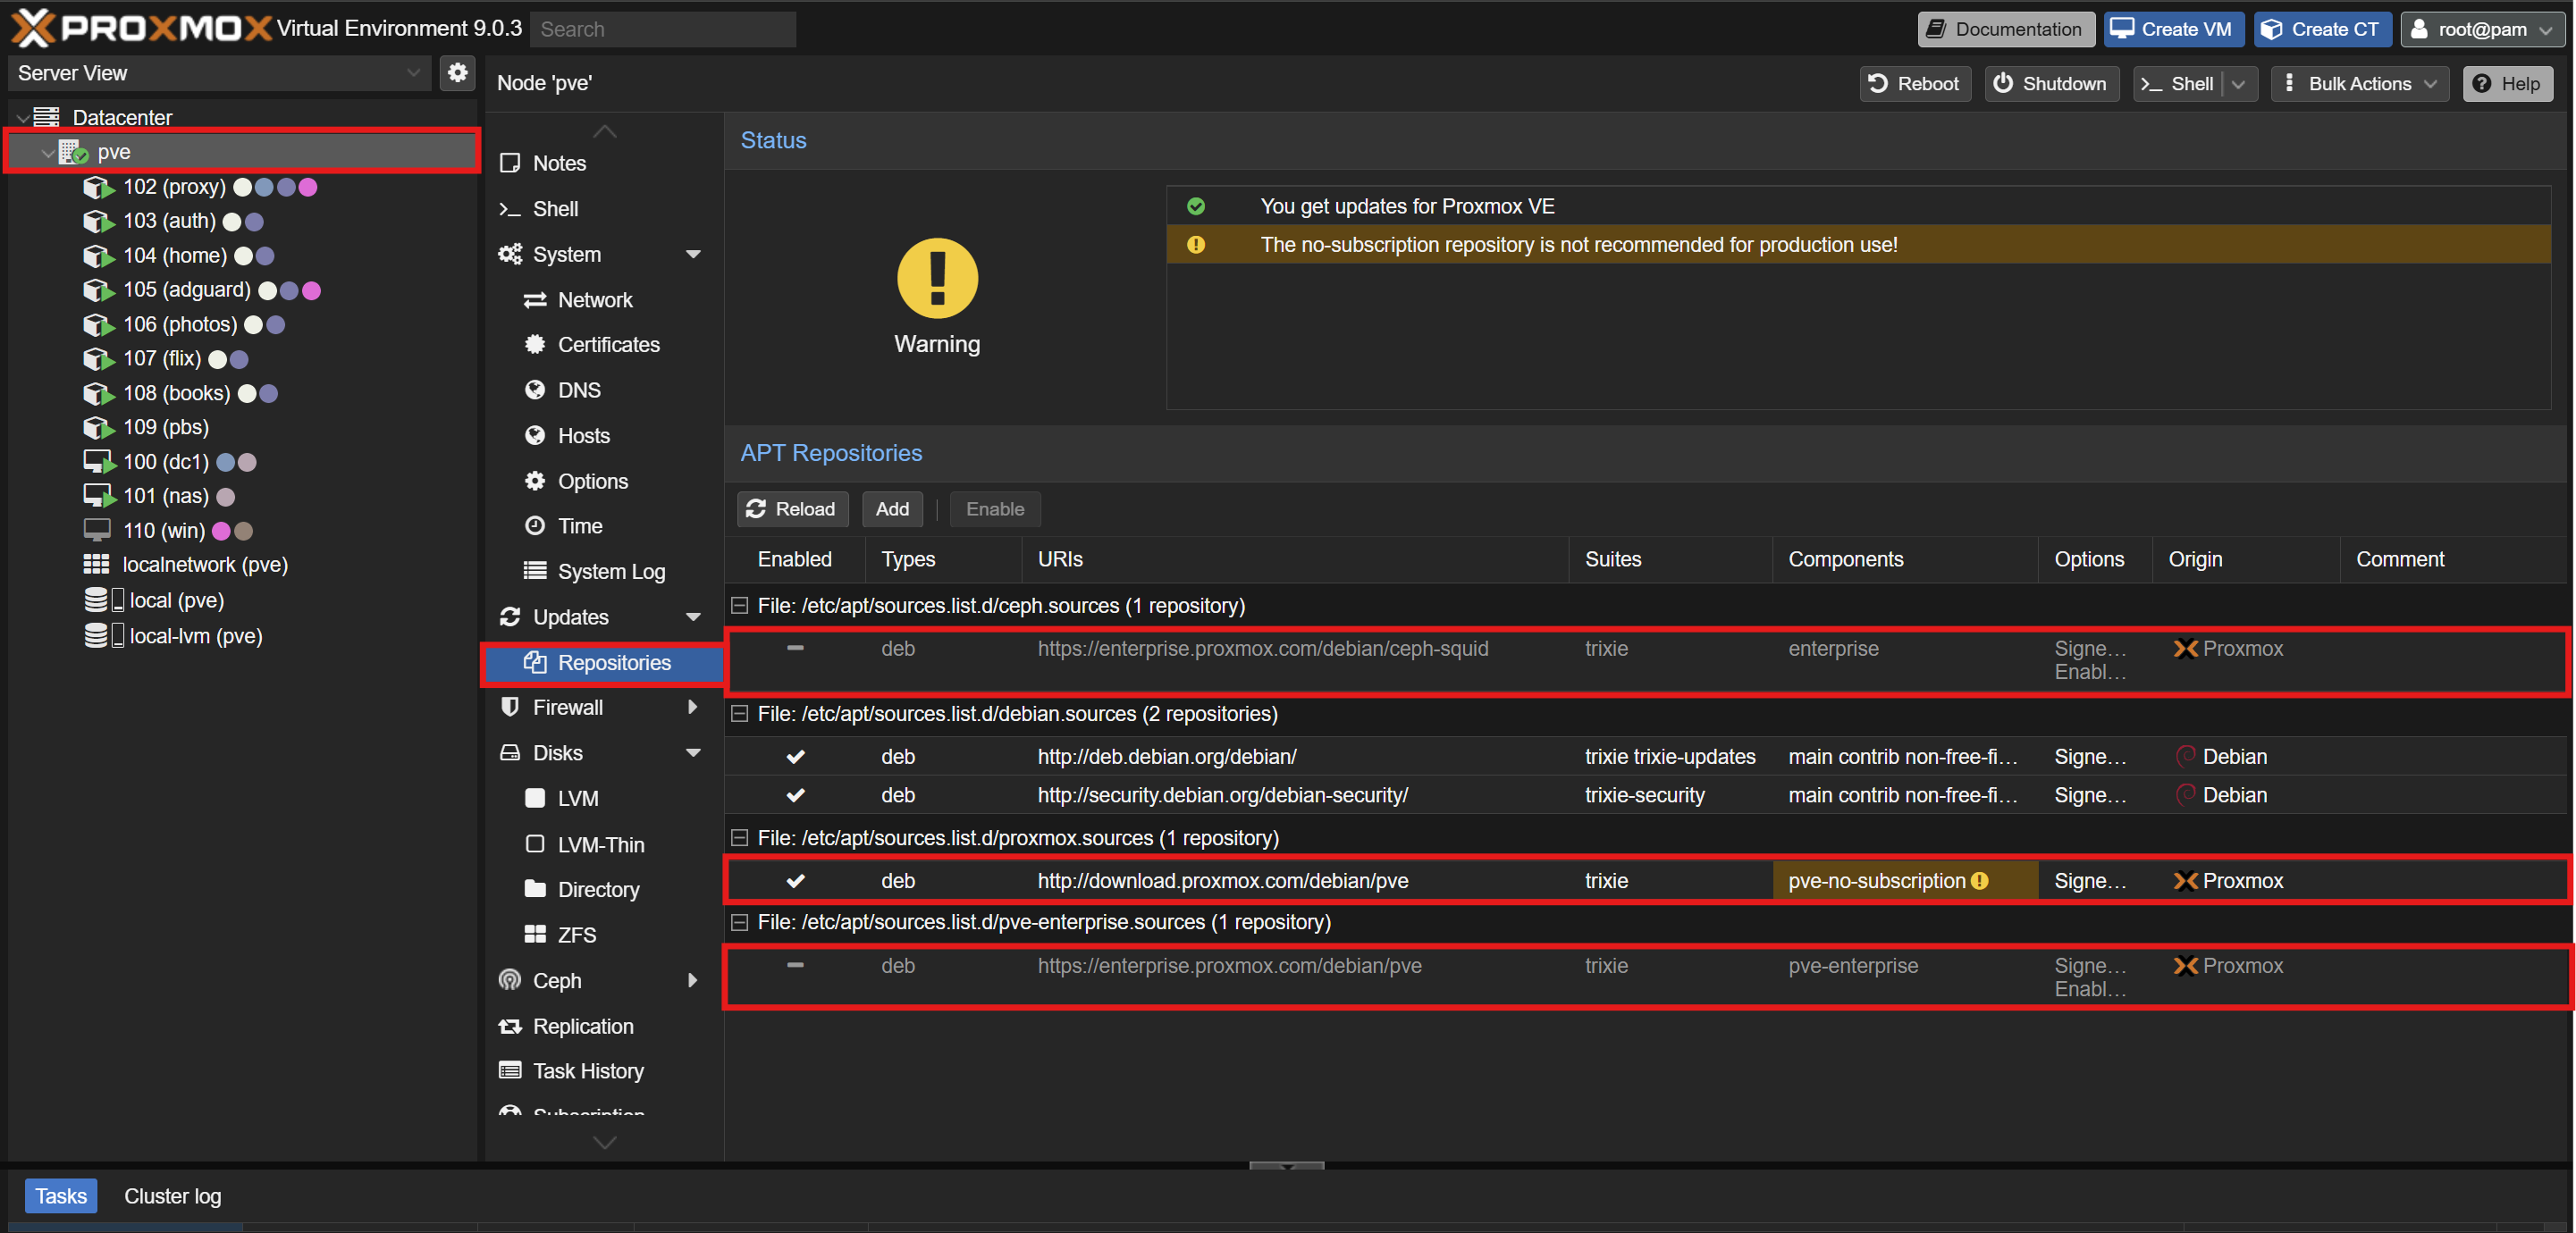
Task: Click the pve-no-subscription warning icon
Action: click(1979, 881)
